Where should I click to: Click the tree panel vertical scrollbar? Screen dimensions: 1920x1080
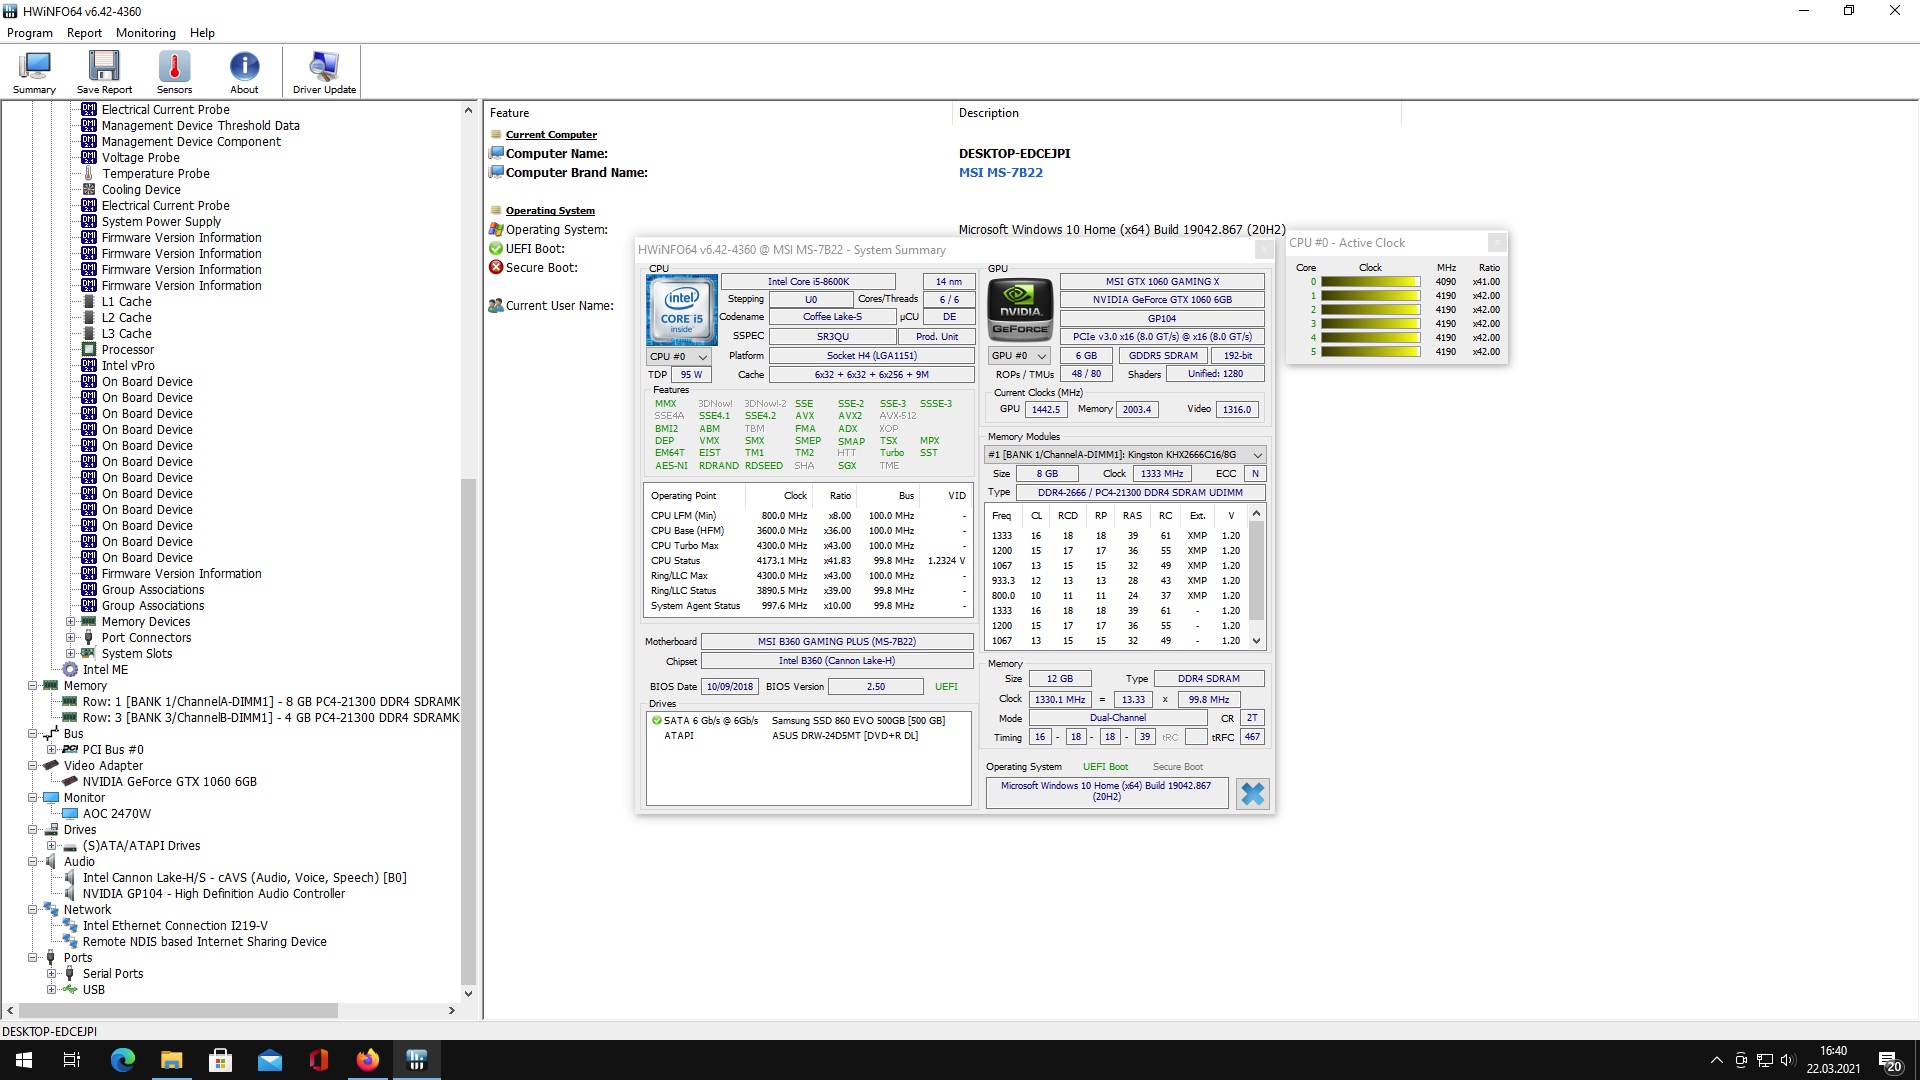[468, 734]
